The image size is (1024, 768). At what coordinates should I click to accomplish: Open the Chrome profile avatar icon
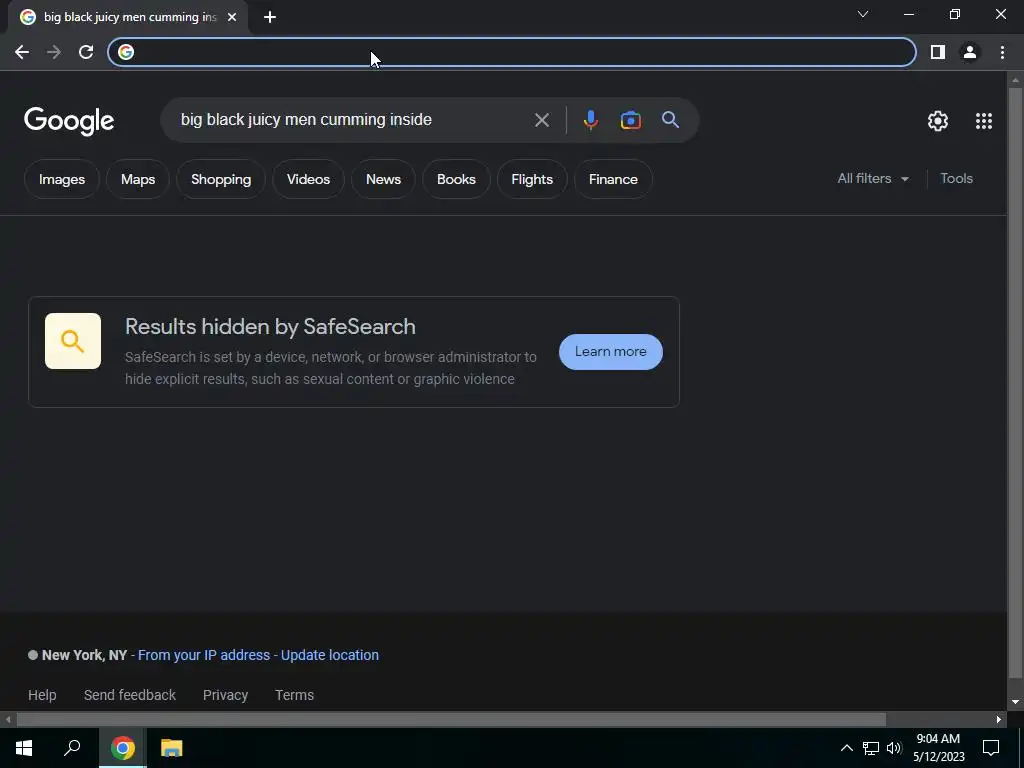(x=970, y=52)
